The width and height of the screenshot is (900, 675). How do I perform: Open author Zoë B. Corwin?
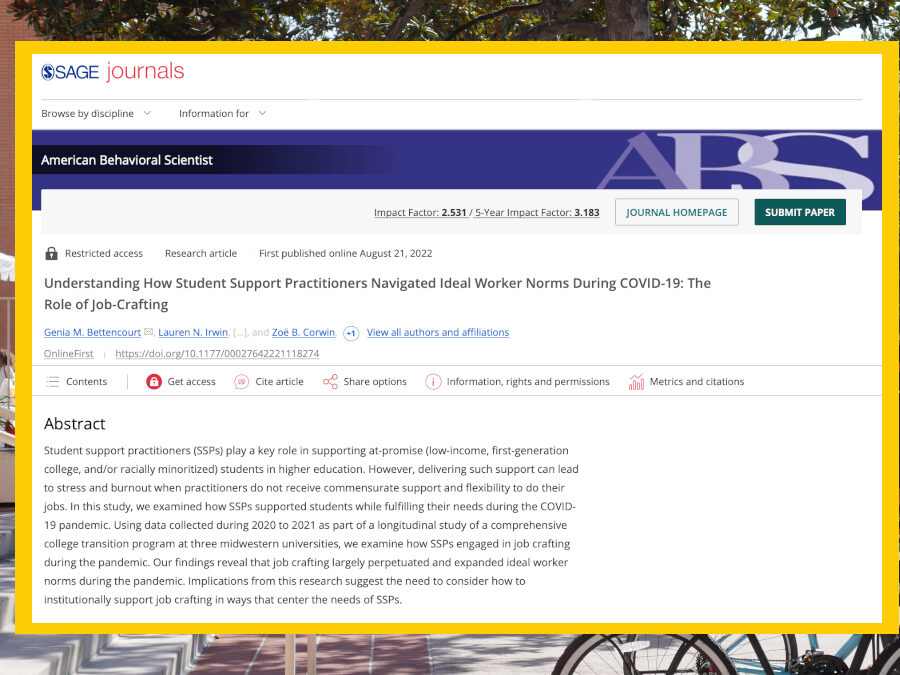pos(303,332)
